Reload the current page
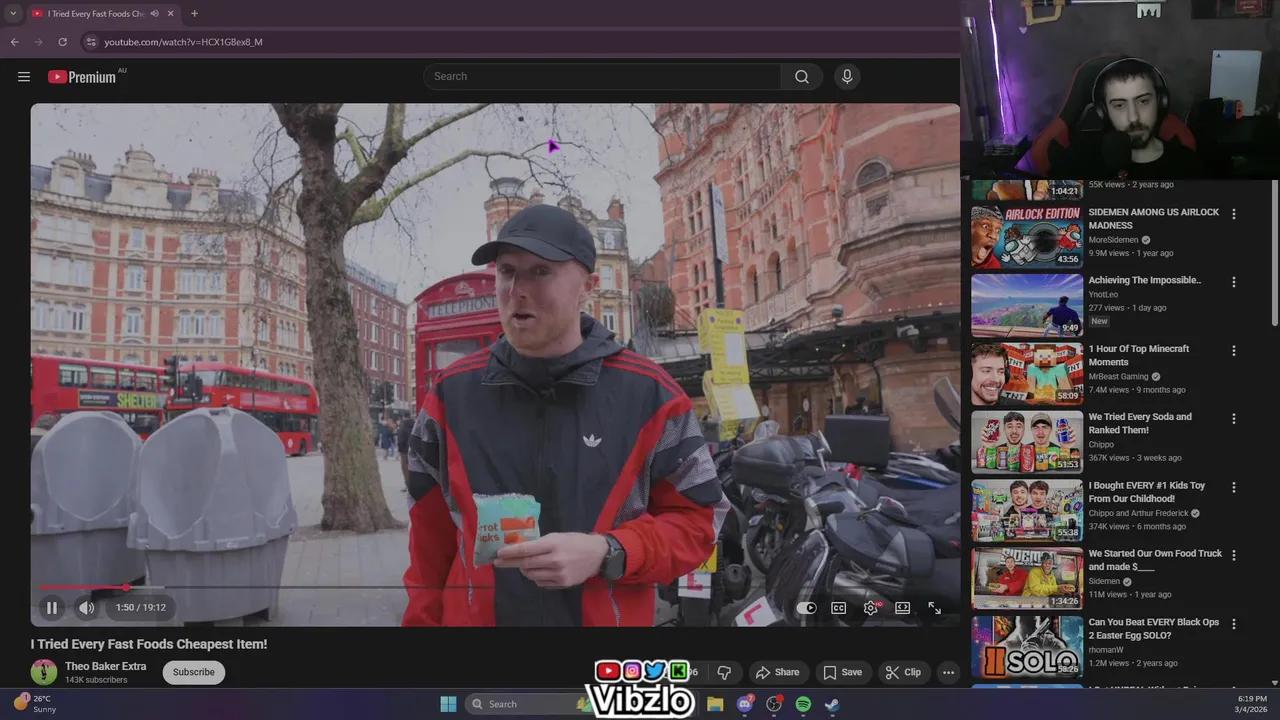Viewport: 1280px width, 720px height. [62, 42]
